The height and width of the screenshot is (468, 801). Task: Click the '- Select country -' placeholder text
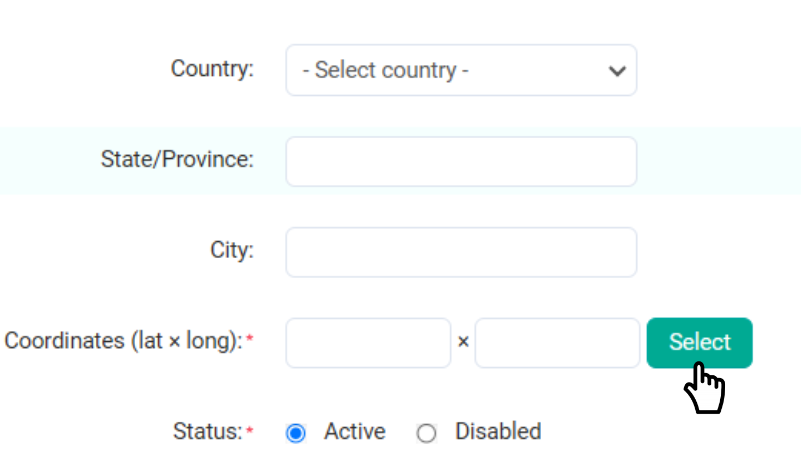(x=386, y=71)
